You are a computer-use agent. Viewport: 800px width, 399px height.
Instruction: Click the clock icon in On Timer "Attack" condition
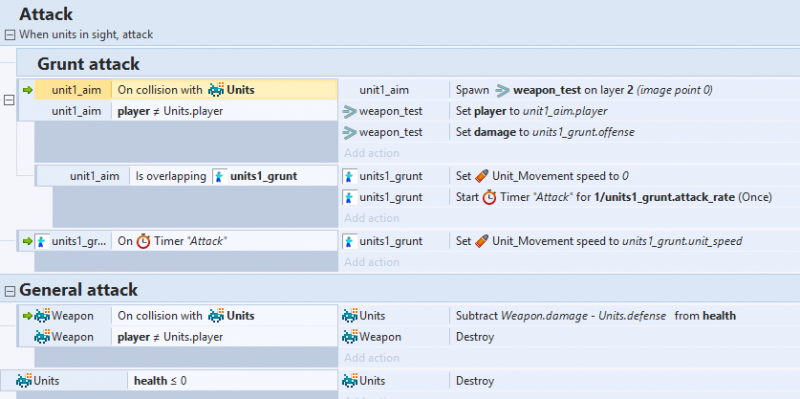143,241
